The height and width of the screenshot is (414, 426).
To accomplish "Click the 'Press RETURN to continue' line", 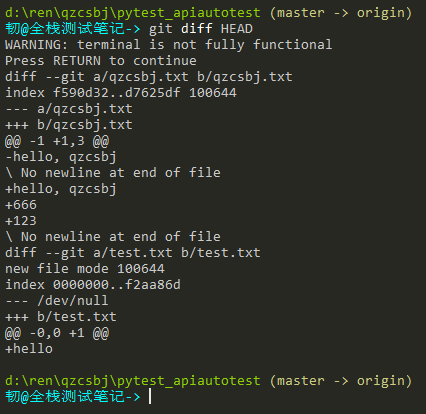I will point(101,61).
